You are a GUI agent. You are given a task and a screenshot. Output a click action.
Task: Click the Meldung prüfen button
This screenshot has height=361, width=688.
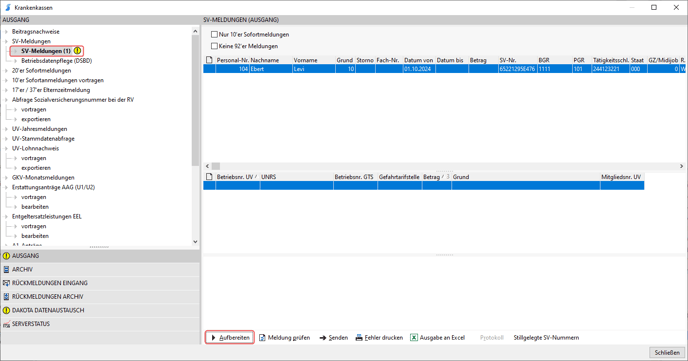click(x=284, y=338)
